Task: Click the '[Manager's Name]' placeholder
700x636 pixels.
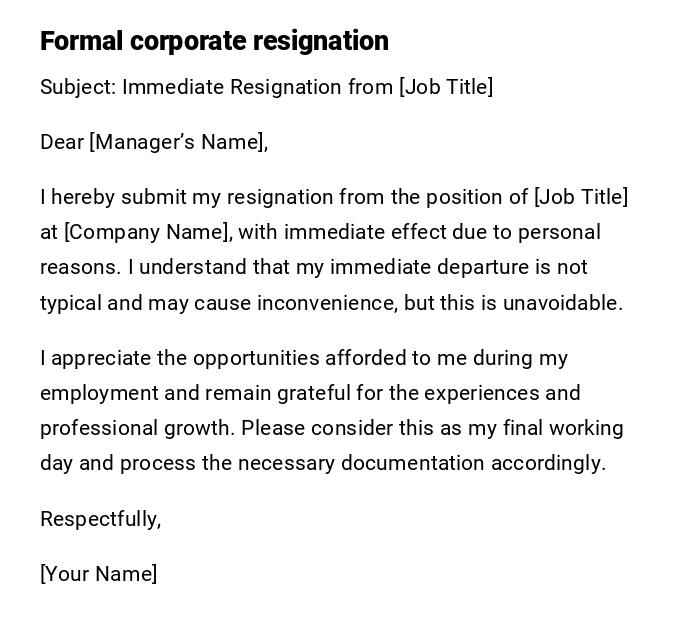Action: tap(178, 142)
